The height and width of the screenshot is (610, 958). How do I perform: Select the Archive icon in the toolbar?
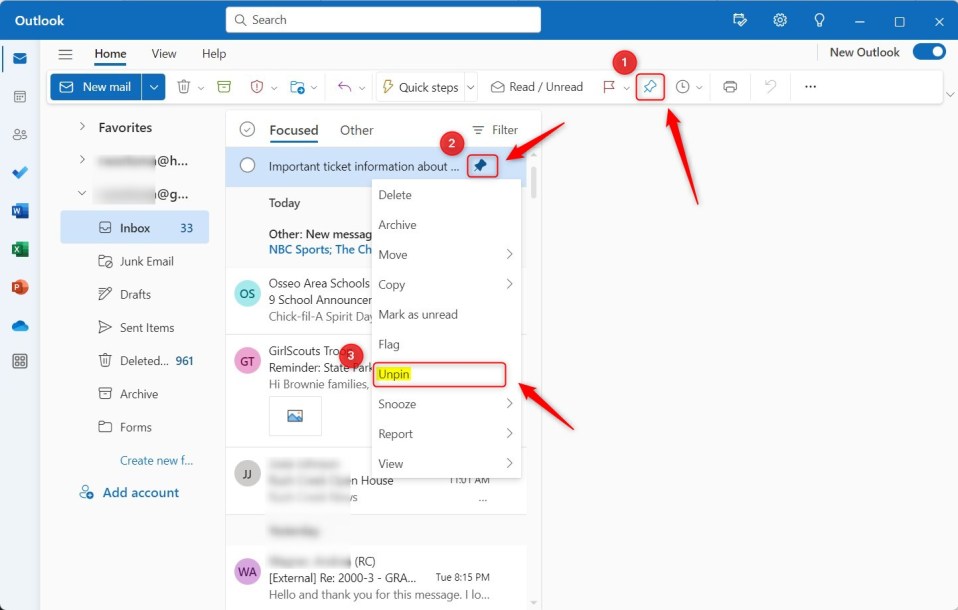(x=222, y=87)
